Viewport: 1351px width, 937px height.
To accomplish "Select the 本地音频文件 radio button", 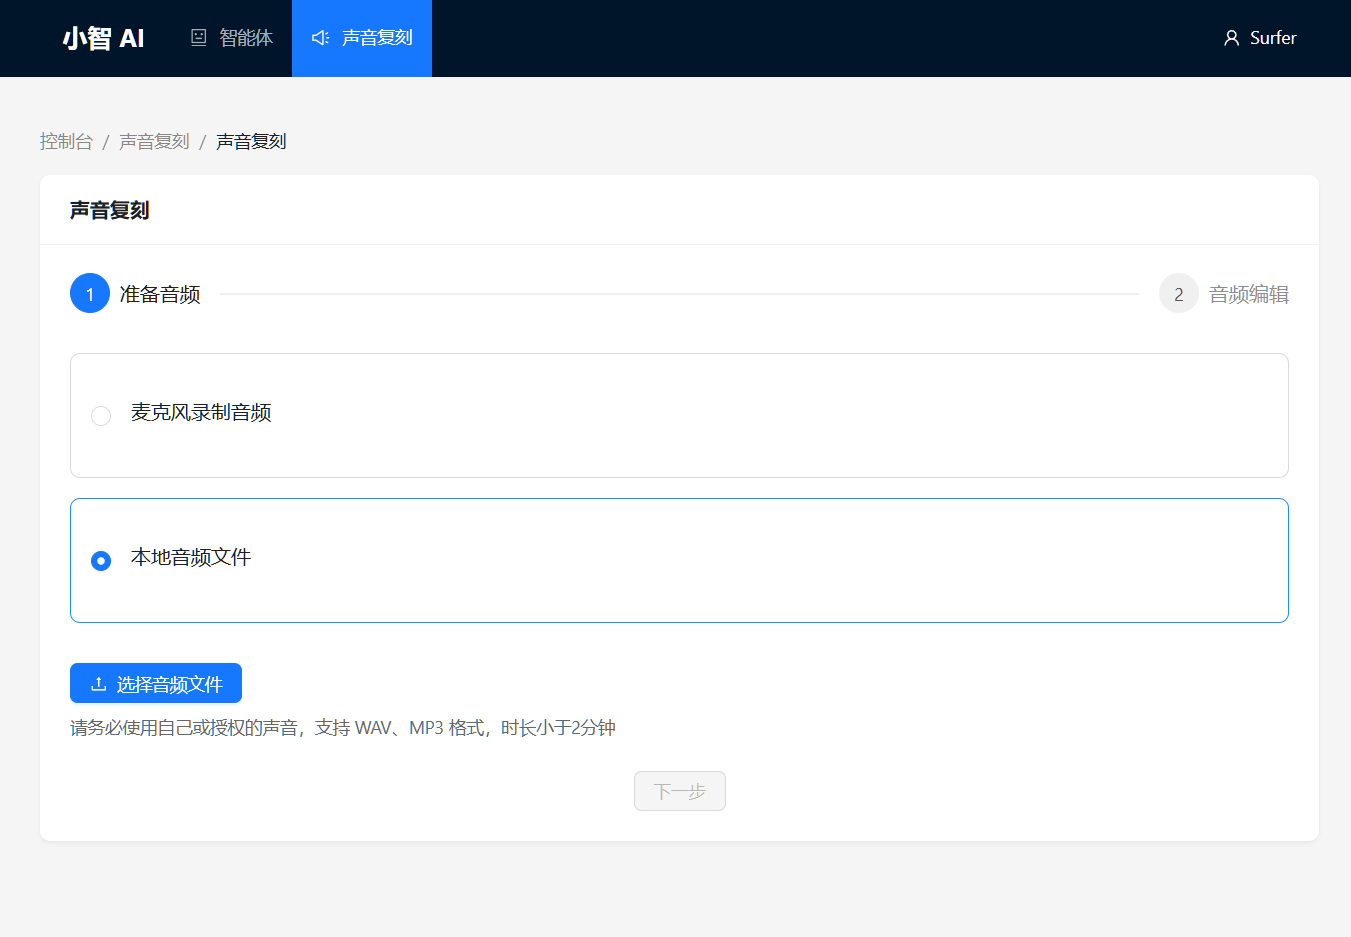I will 101,561.
